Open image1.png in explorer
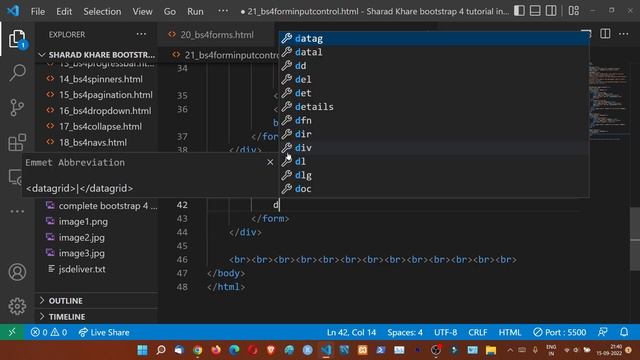Viewport: 640px width, 360px height. tap(83, 222)
